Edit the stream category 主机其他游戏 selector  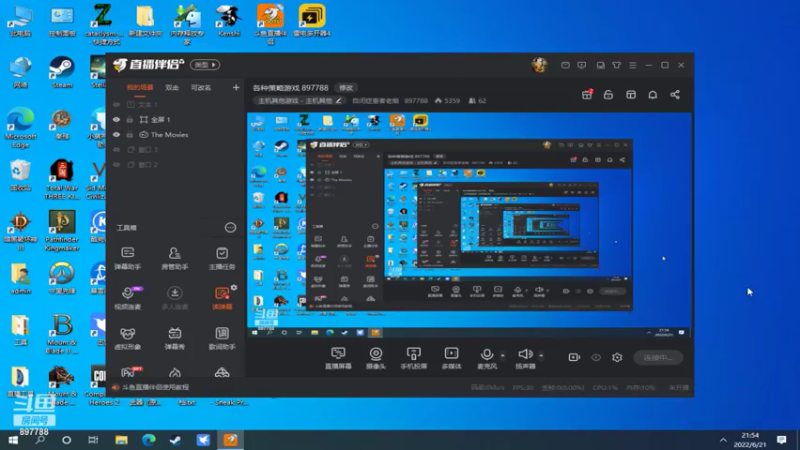pos(299,101)
